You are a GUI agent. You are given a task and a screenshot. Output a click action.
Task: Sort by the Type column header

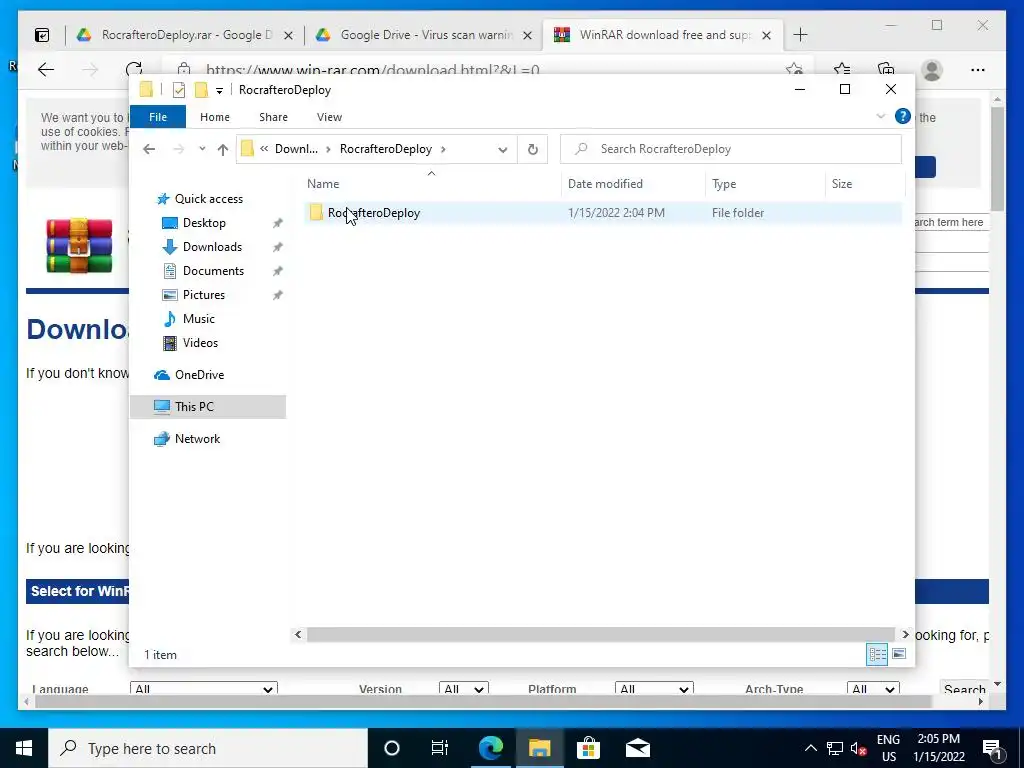click(x=765, y=184)
